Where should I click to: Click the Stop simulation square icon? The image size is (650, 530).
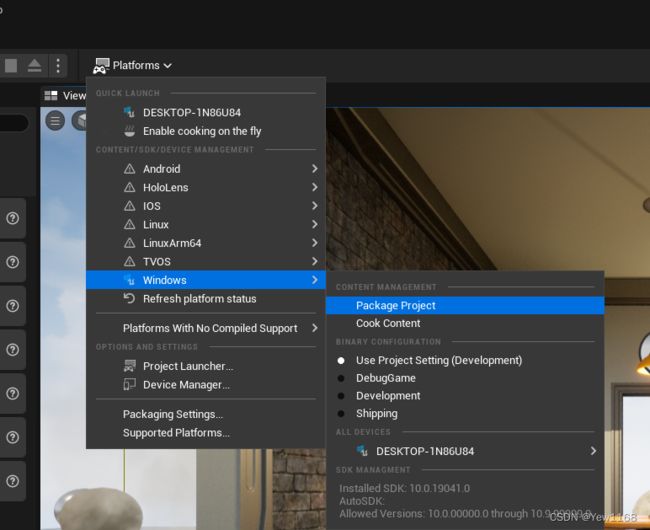point(11,65)
